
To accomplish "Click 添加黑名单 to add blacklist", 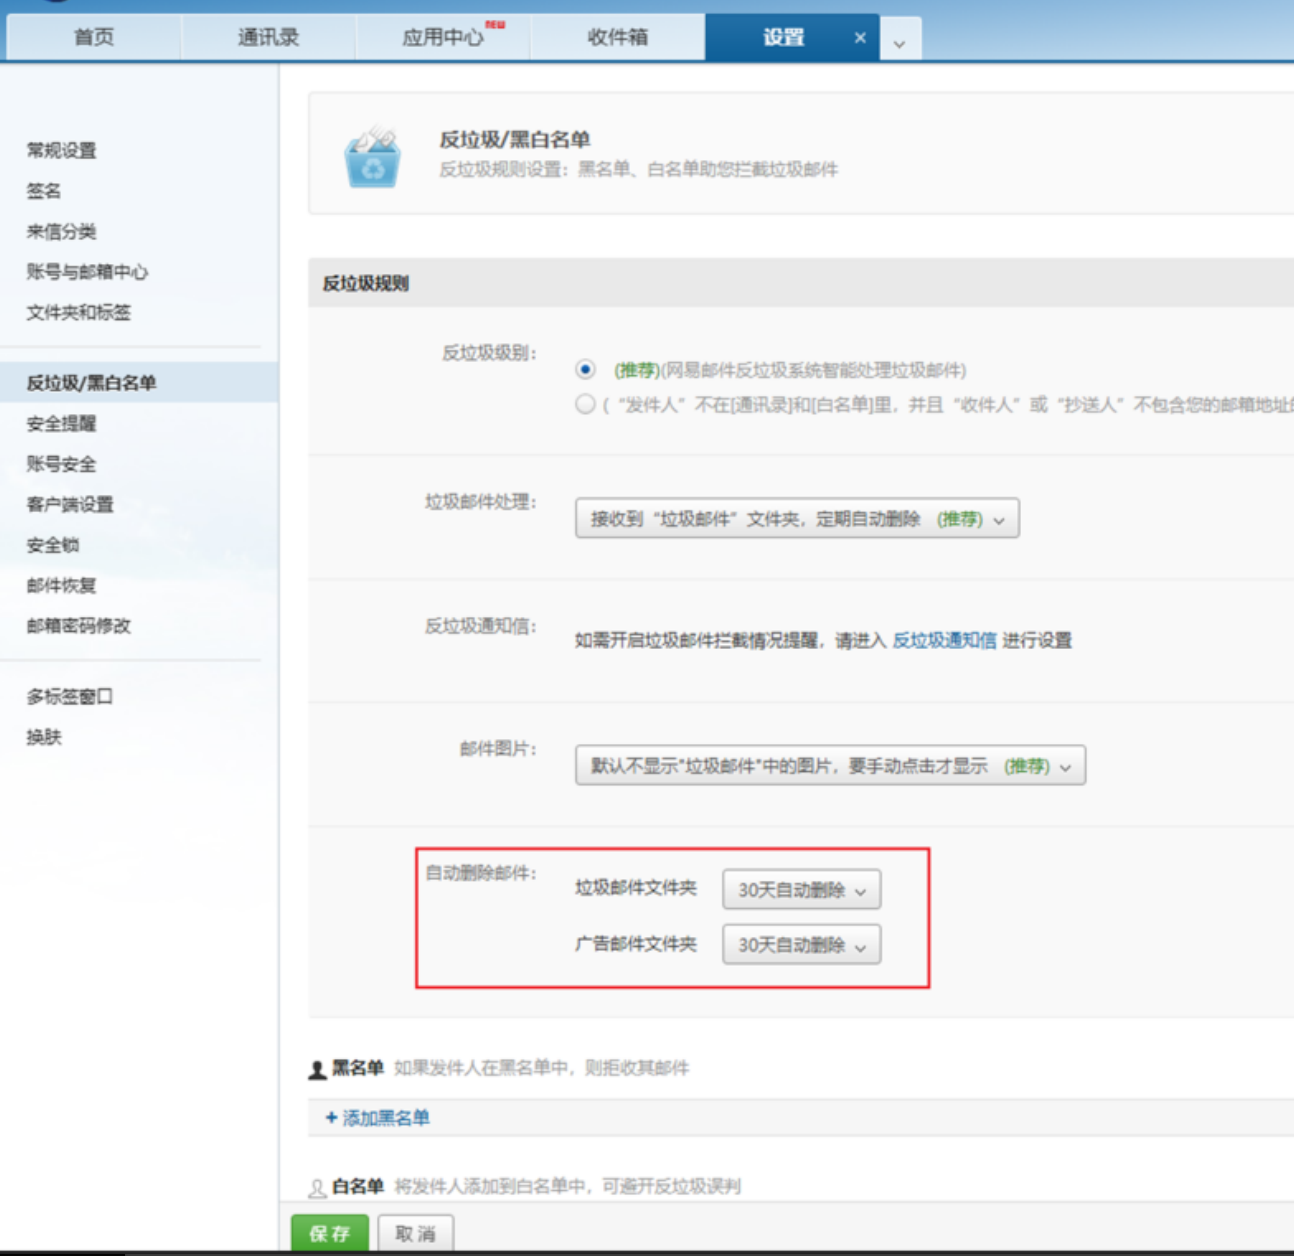I will (378, 1118).
